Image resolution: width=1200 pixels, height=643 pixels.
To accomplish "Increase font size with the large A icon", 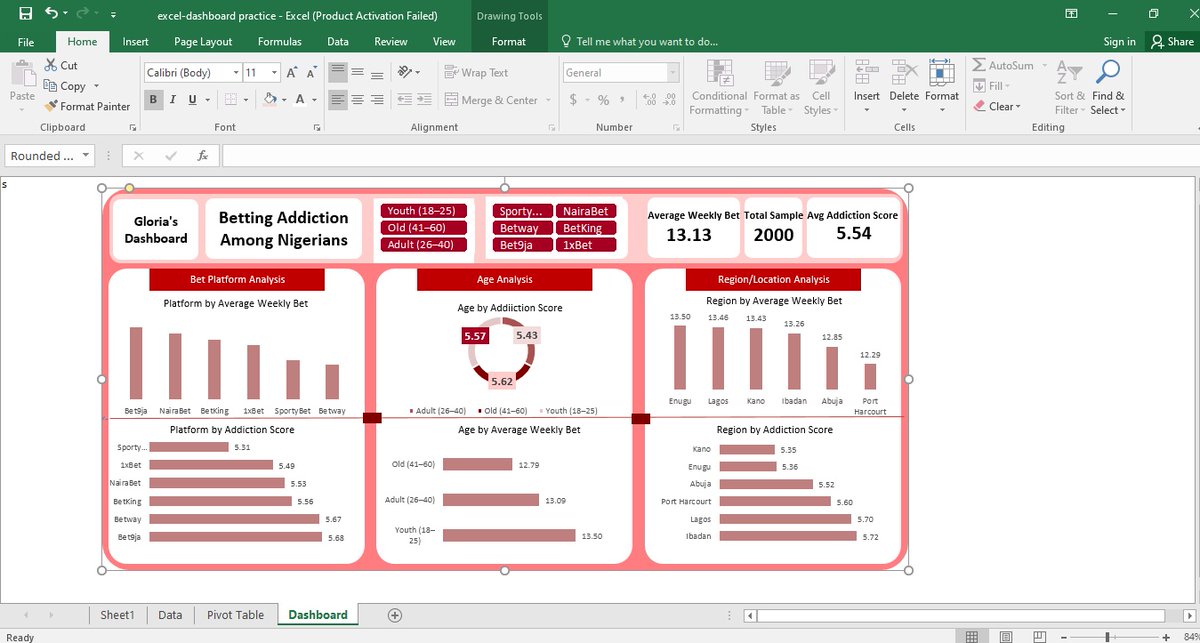I will pos(291,73).
